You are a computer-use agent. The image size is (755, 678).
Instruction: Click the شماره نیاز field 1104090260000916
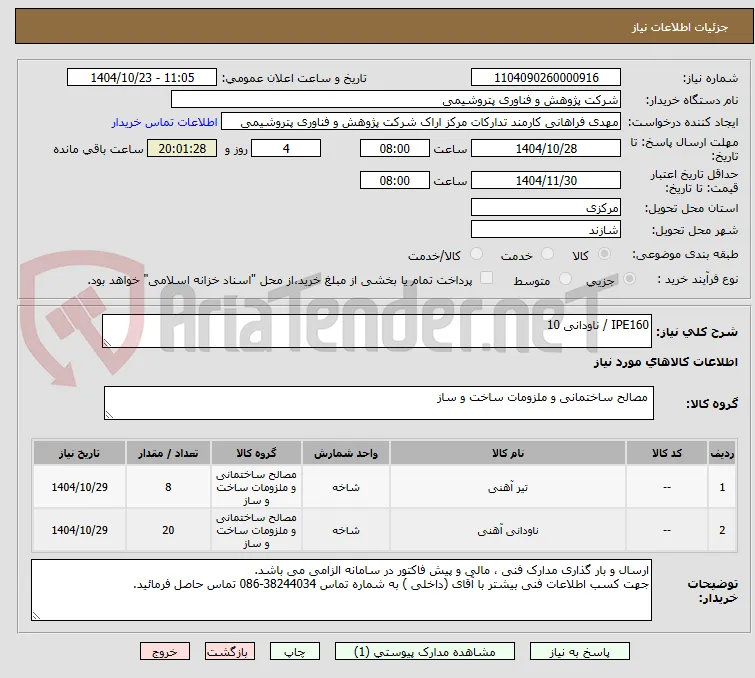(x=546, y=78)
